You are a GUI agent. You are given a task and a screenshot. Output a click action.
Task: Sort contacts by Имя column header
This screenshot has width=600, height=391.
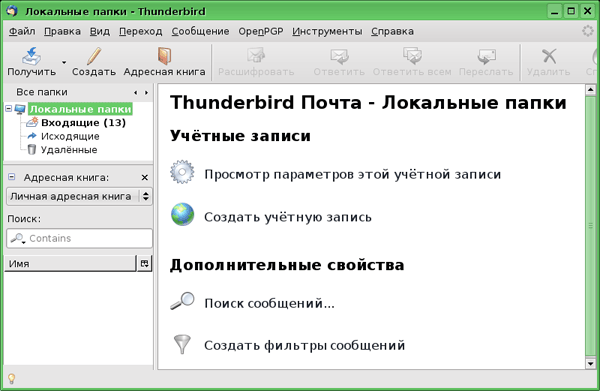(x=70, y=264)
